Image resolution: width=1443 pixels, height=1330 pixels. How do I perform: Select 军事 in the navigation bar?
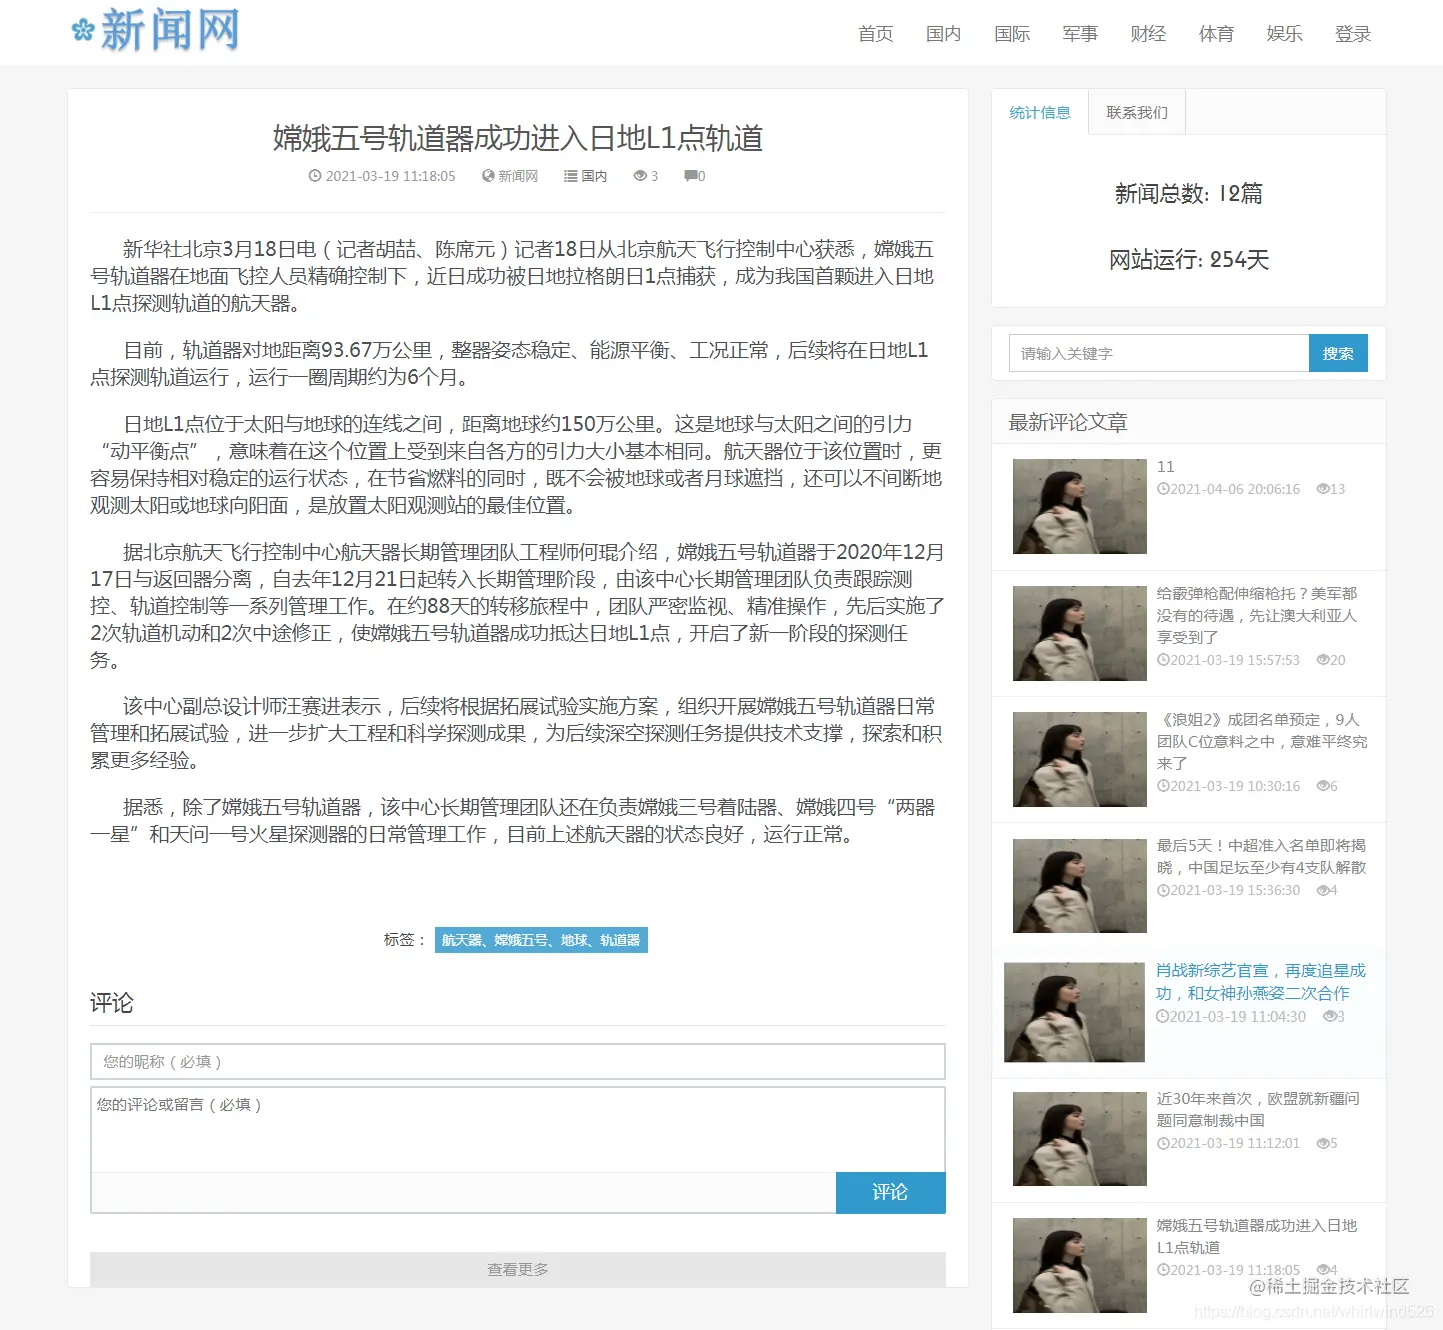click(x=1080, y=34)
